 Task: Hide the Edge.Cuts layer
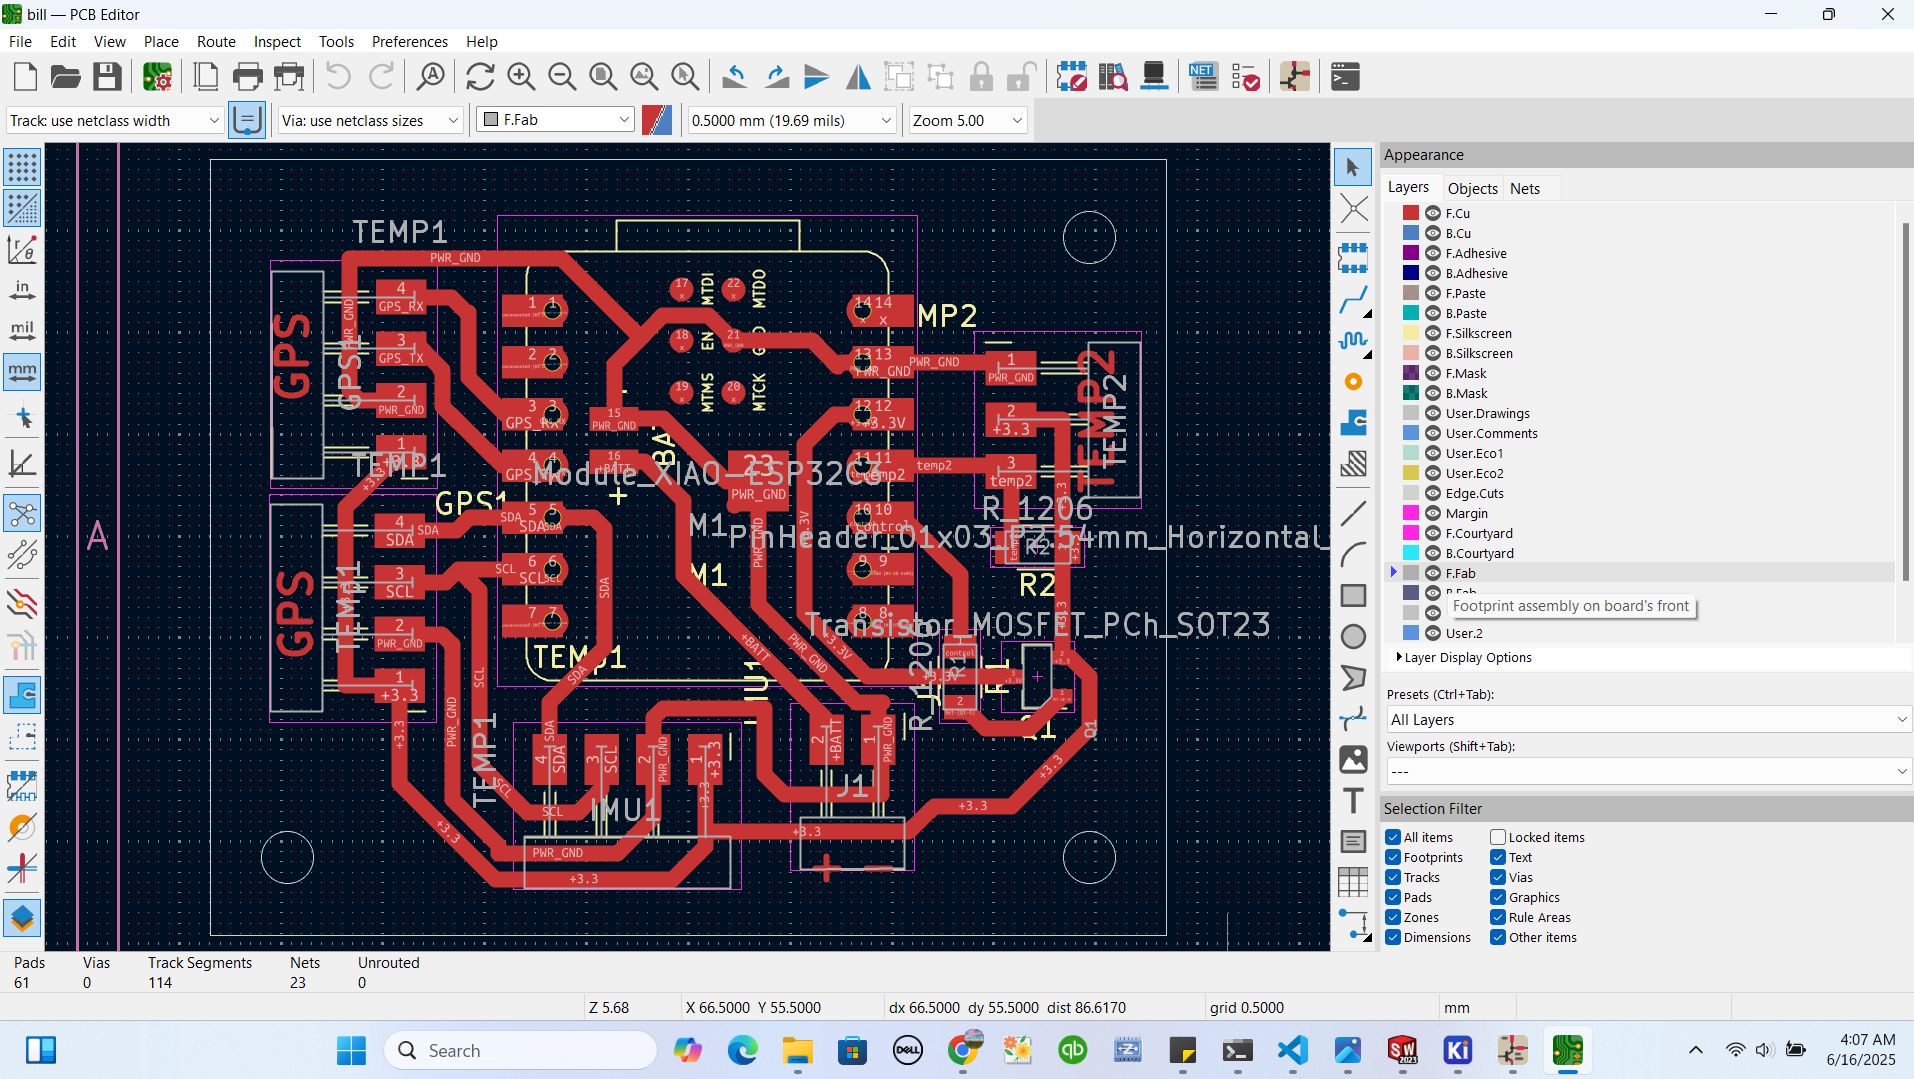1433,493
